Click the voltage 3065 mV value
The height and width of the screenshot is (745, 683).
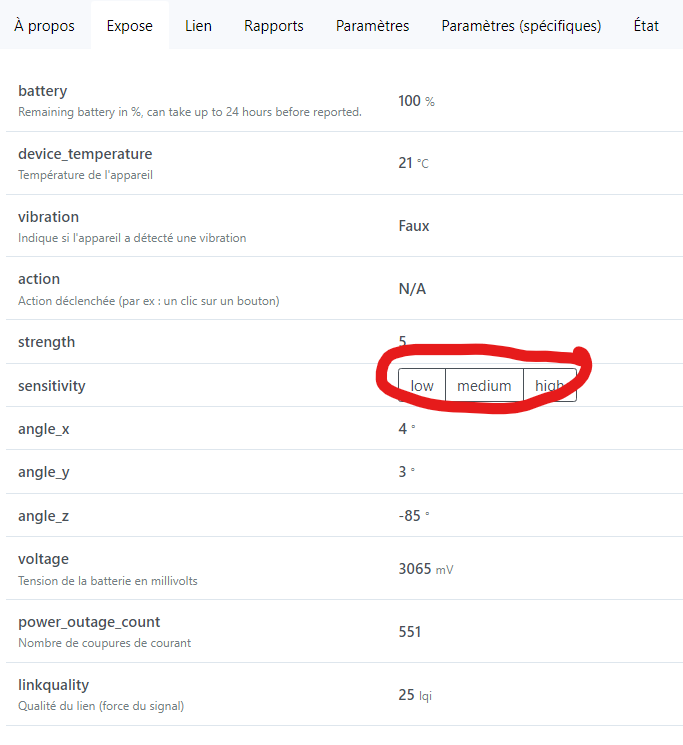(x=426, y=569)
